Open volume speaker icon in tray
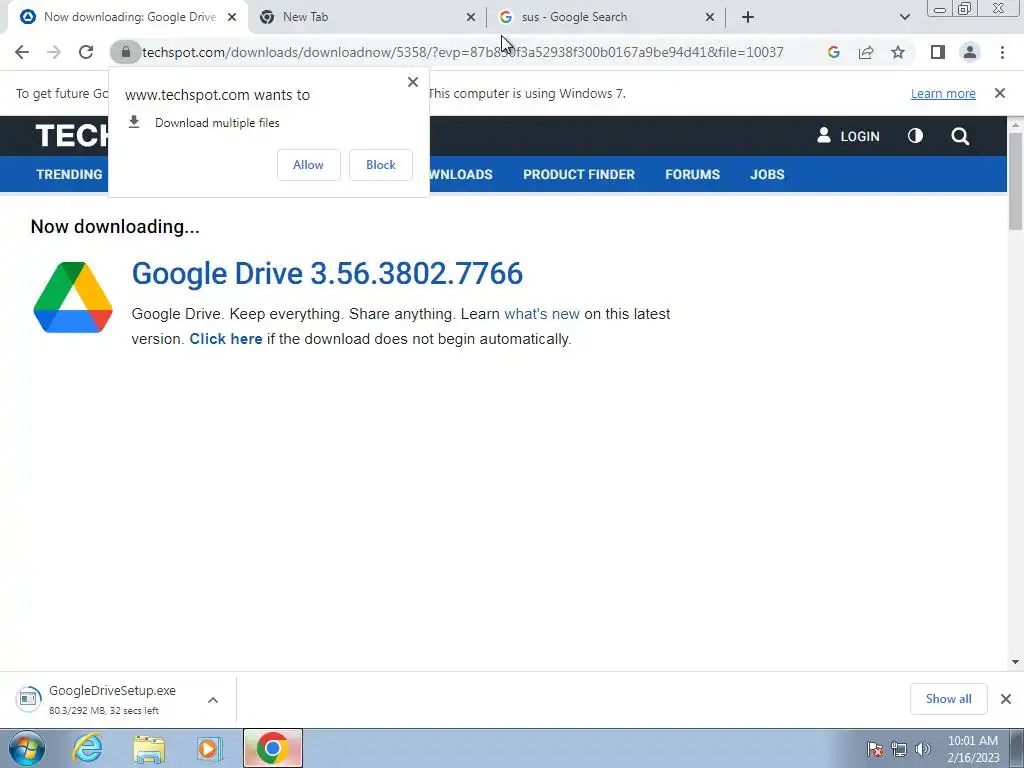 (x=922, y=749)
